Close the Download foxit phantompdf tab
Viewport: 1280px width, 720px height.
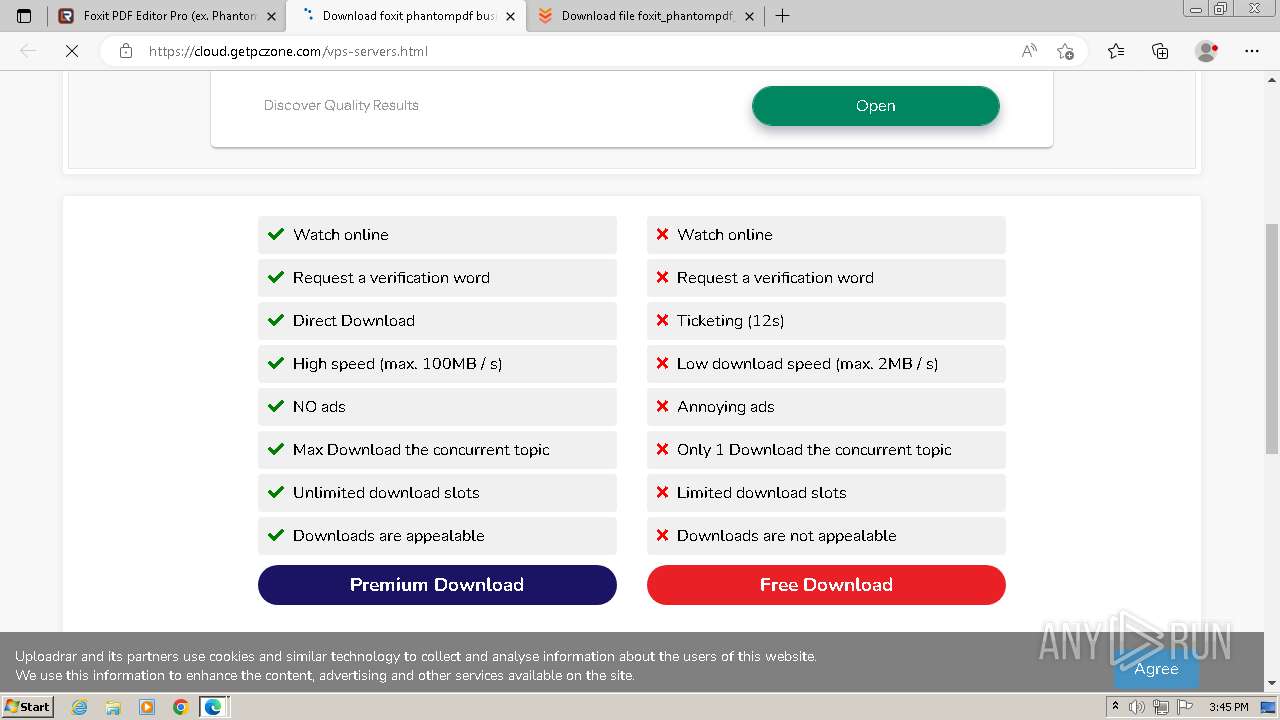tap(510, 16)
